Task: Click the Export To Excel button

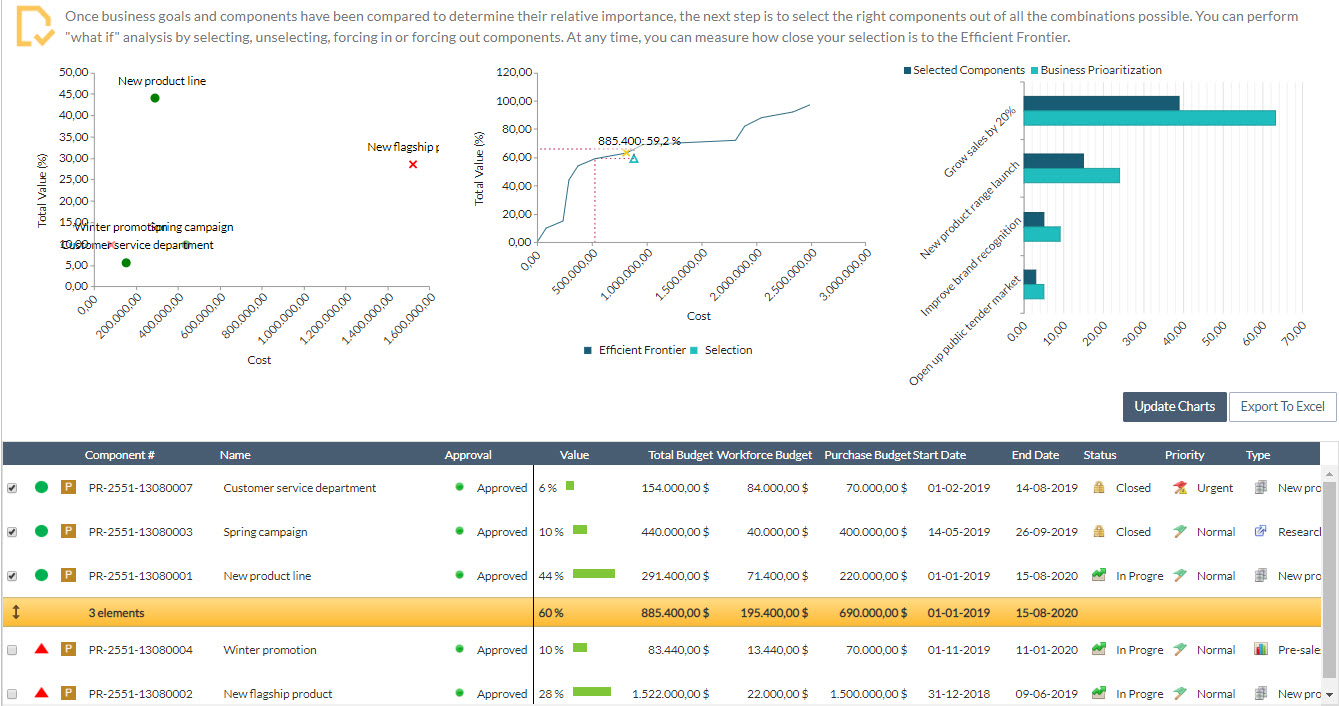Action: click(1282, 406)
